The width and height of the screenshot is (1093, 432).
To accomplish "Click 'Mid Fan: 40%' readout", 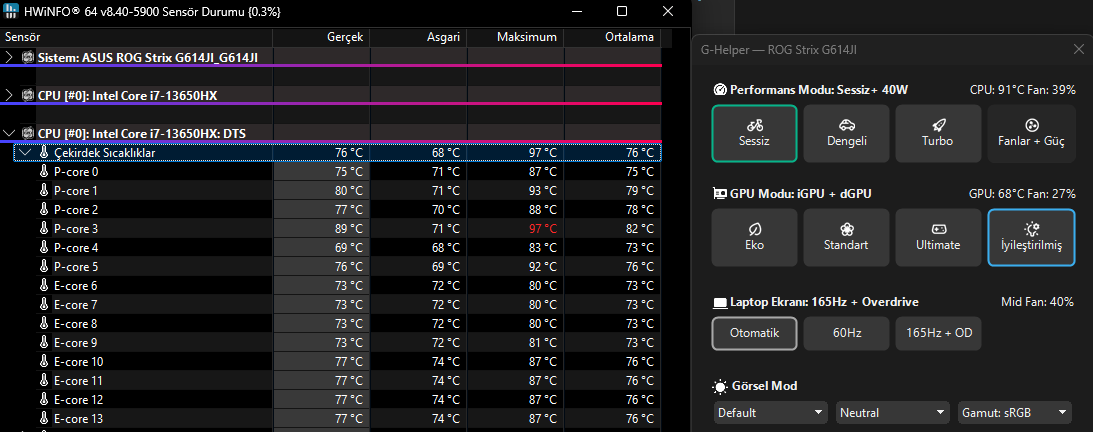I will pos(1037,302).
